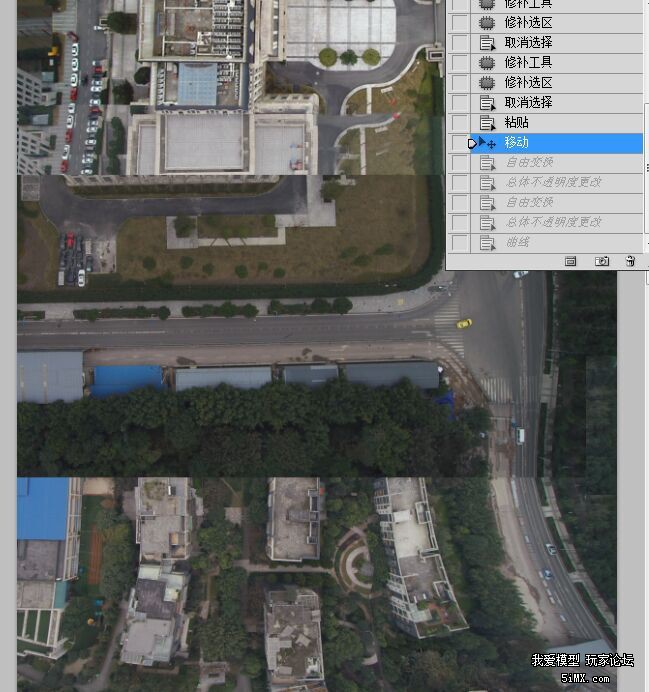The image size is (649, 692).
Task: Click the icon of 自由变换 directly below 移动
Action: tap(488, 163)
